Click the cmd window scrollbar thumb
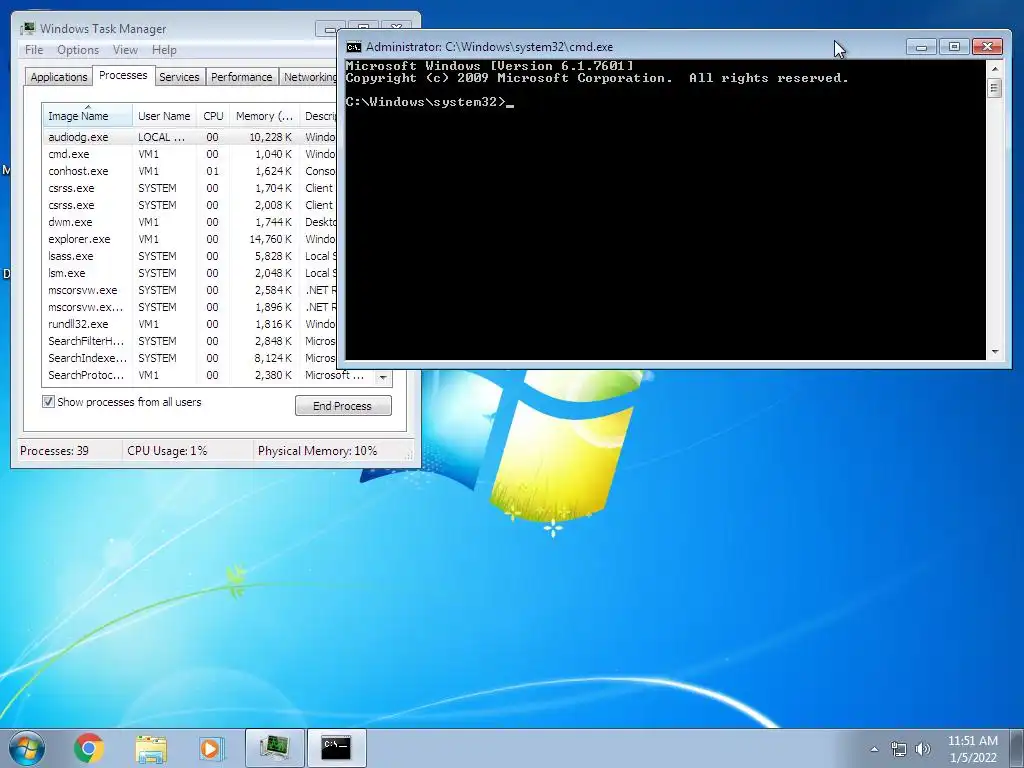The height and width of the screenshot is (768, 1024). point(995,87)
